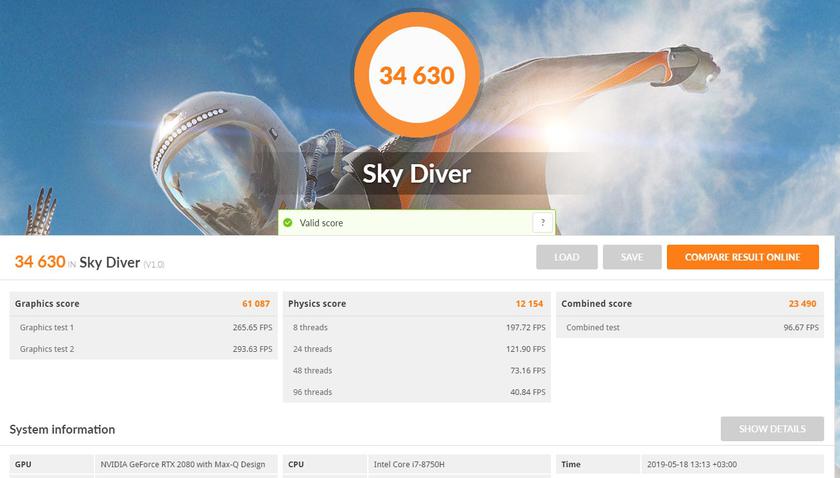Click the green valid score checkmark icon

(x=288, y=223)
